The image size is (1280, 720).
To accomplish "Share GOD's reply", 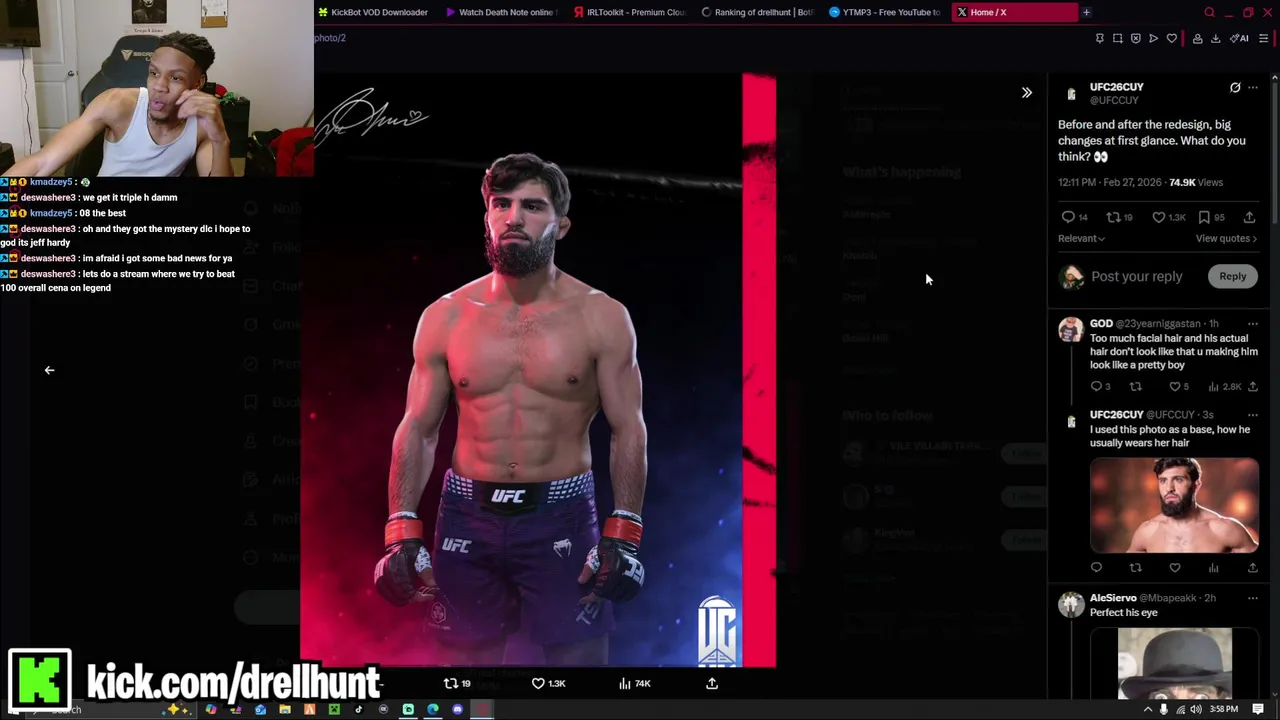I will tap(1252, 387).
